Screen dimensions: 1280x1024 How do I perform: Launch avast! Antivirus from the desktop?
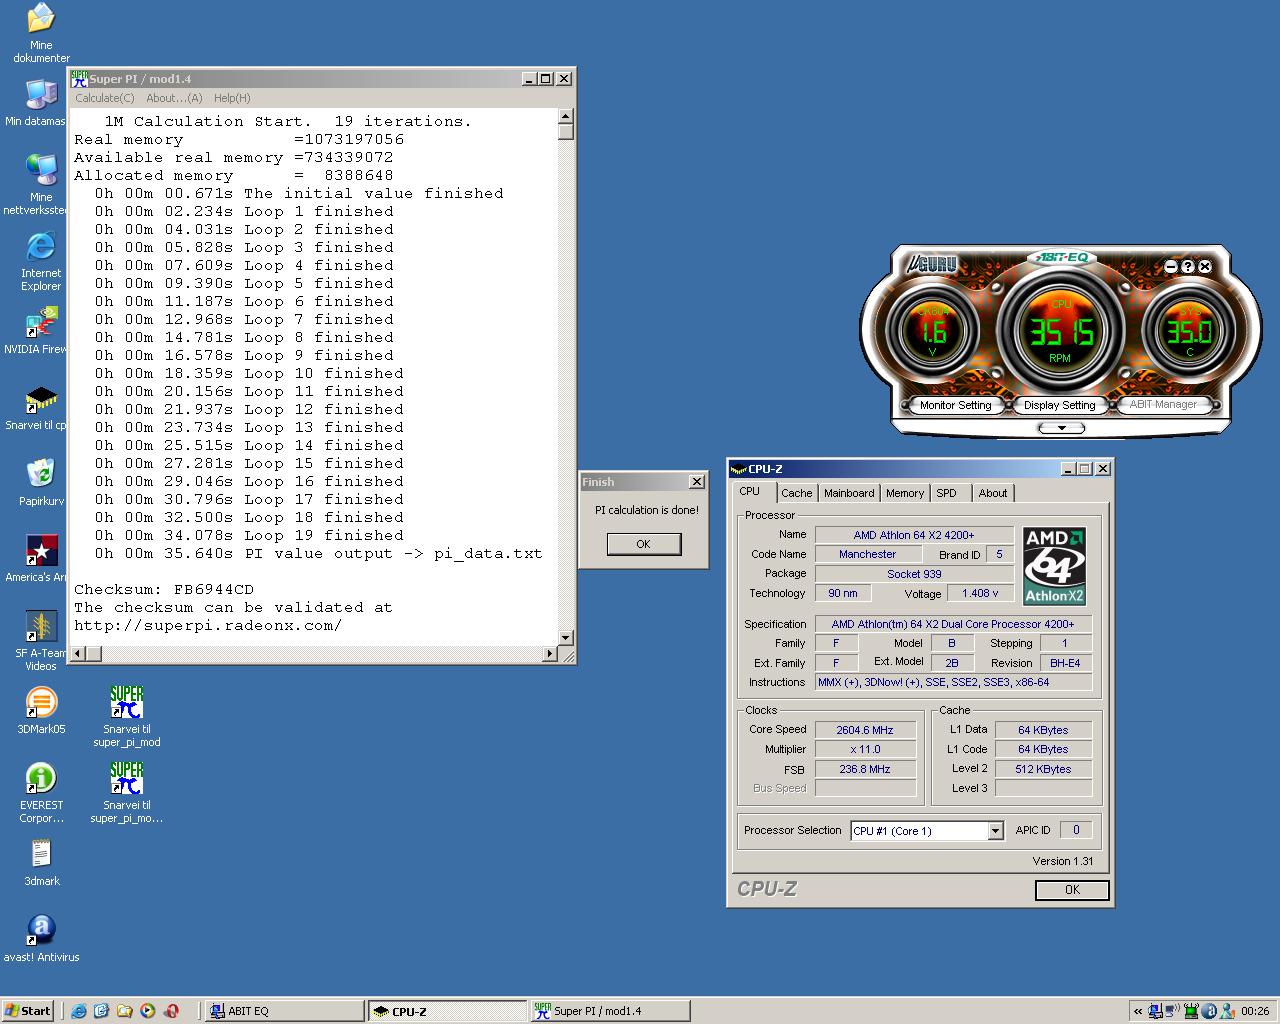coord(41,938)
